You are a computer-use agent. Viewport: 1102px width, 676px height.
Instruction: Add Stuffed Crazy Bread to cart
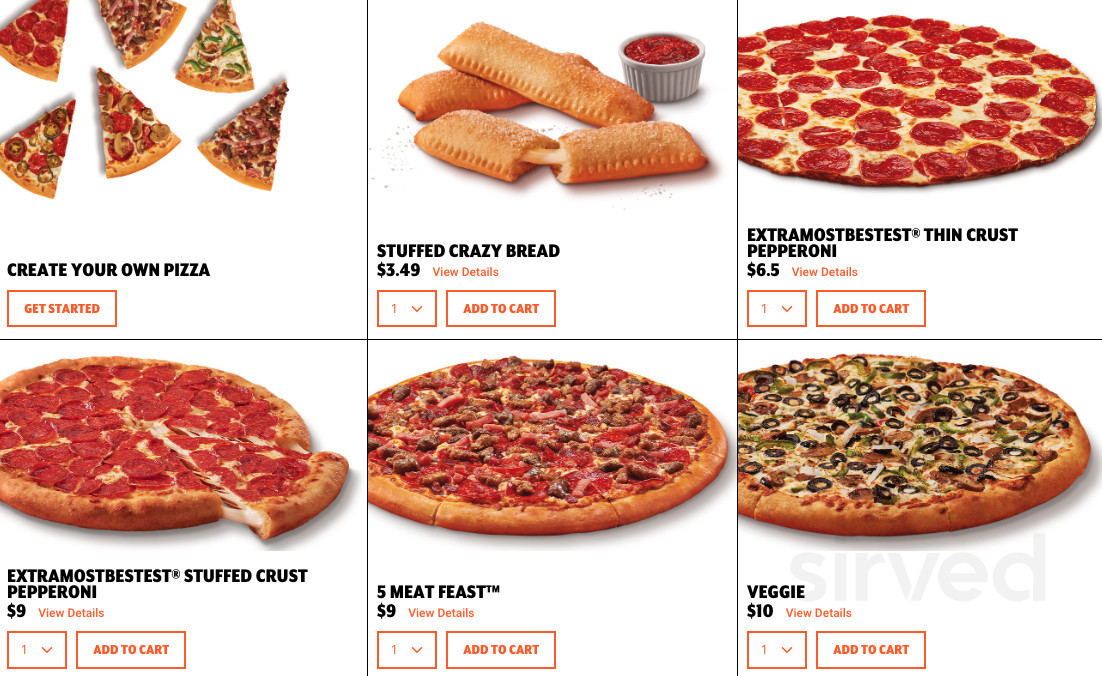pyautogui.click(x=500, y=308)
